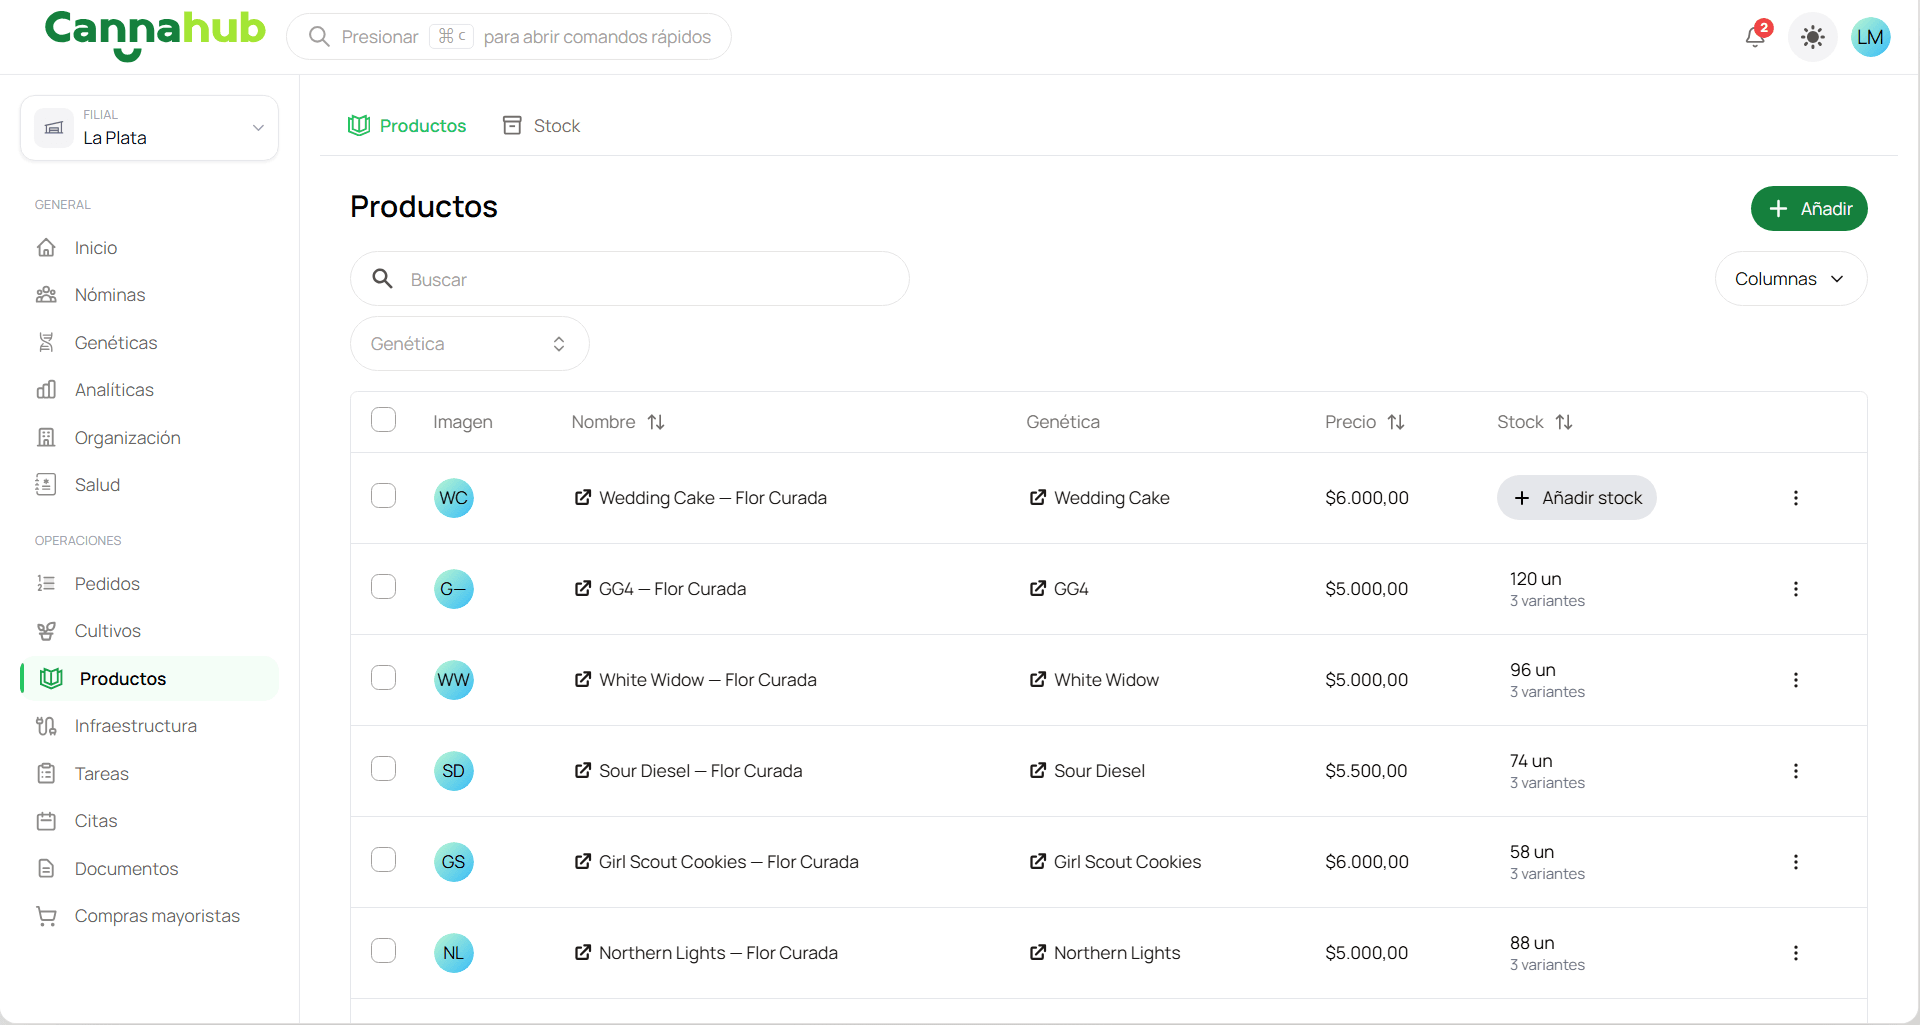The image size is (1920, 1025).
Task: Open row actions for GG4 — Flor Curada
Action: click(1795, 589)
